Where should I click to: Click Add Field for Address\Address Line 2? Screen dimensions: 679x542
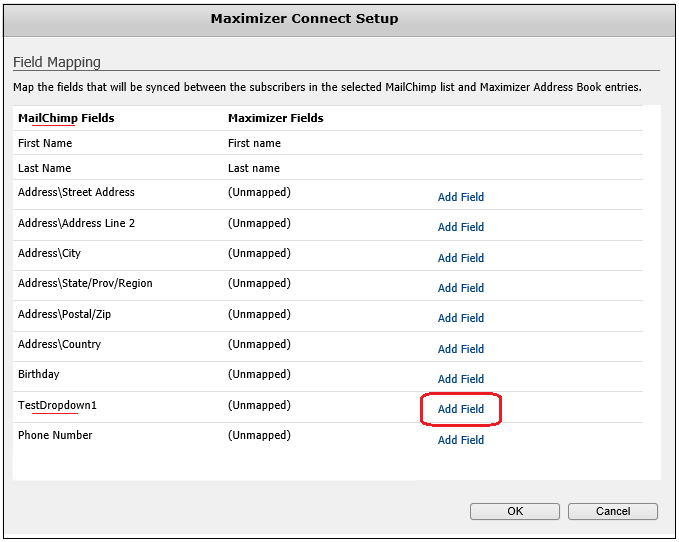tap(461, 227)
